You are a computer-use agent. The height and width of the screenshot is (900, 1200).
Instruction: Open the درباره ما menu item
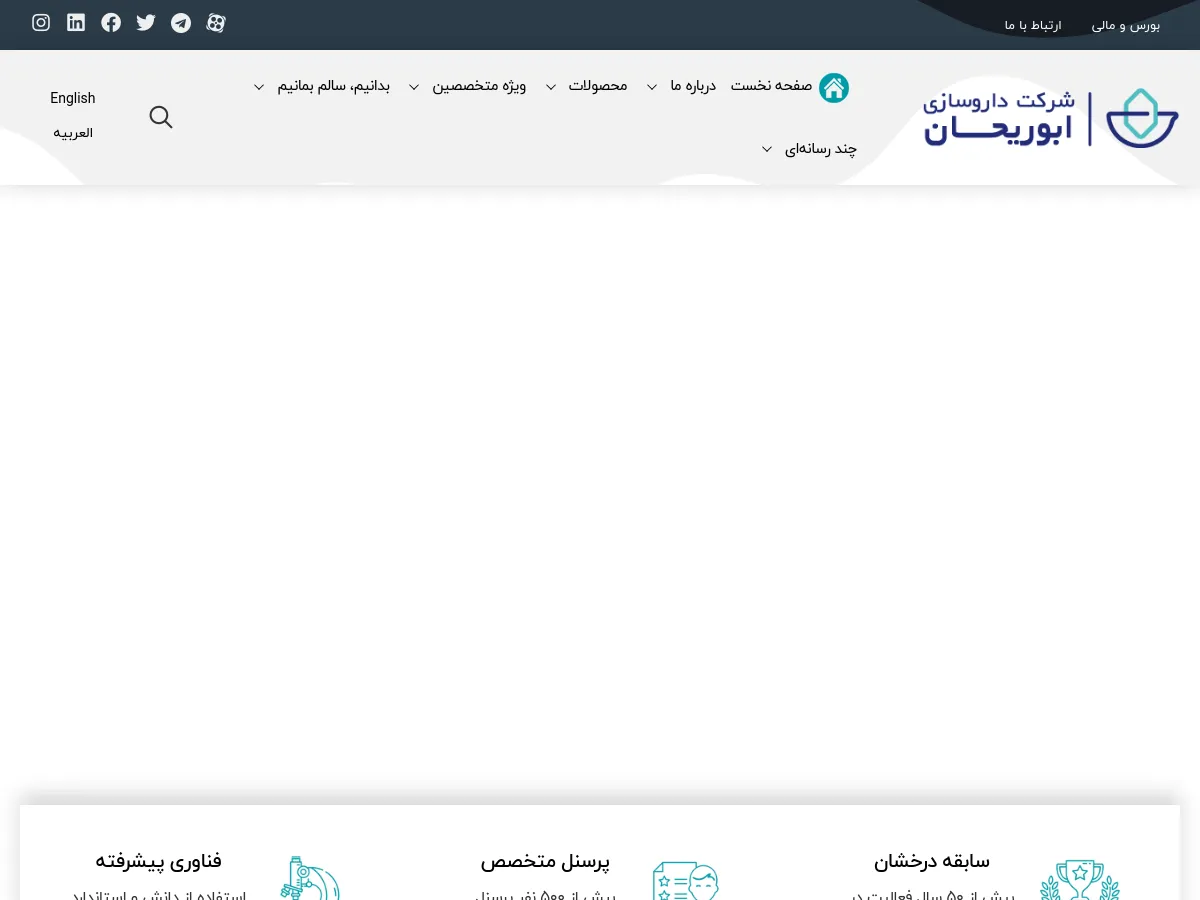coord(694,87)
